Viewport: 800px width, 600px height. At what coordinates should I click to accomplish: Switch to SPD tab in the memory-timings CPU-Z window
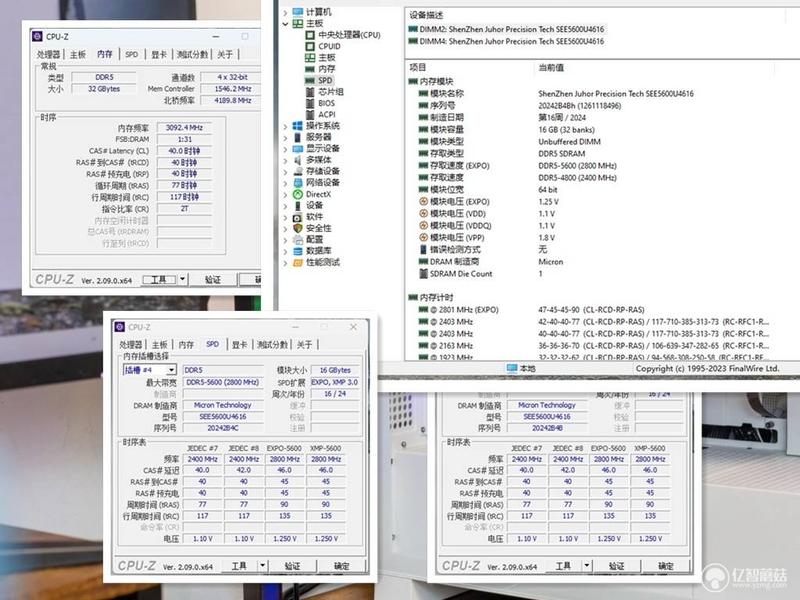pyautogui.click(x=132, y=55)
